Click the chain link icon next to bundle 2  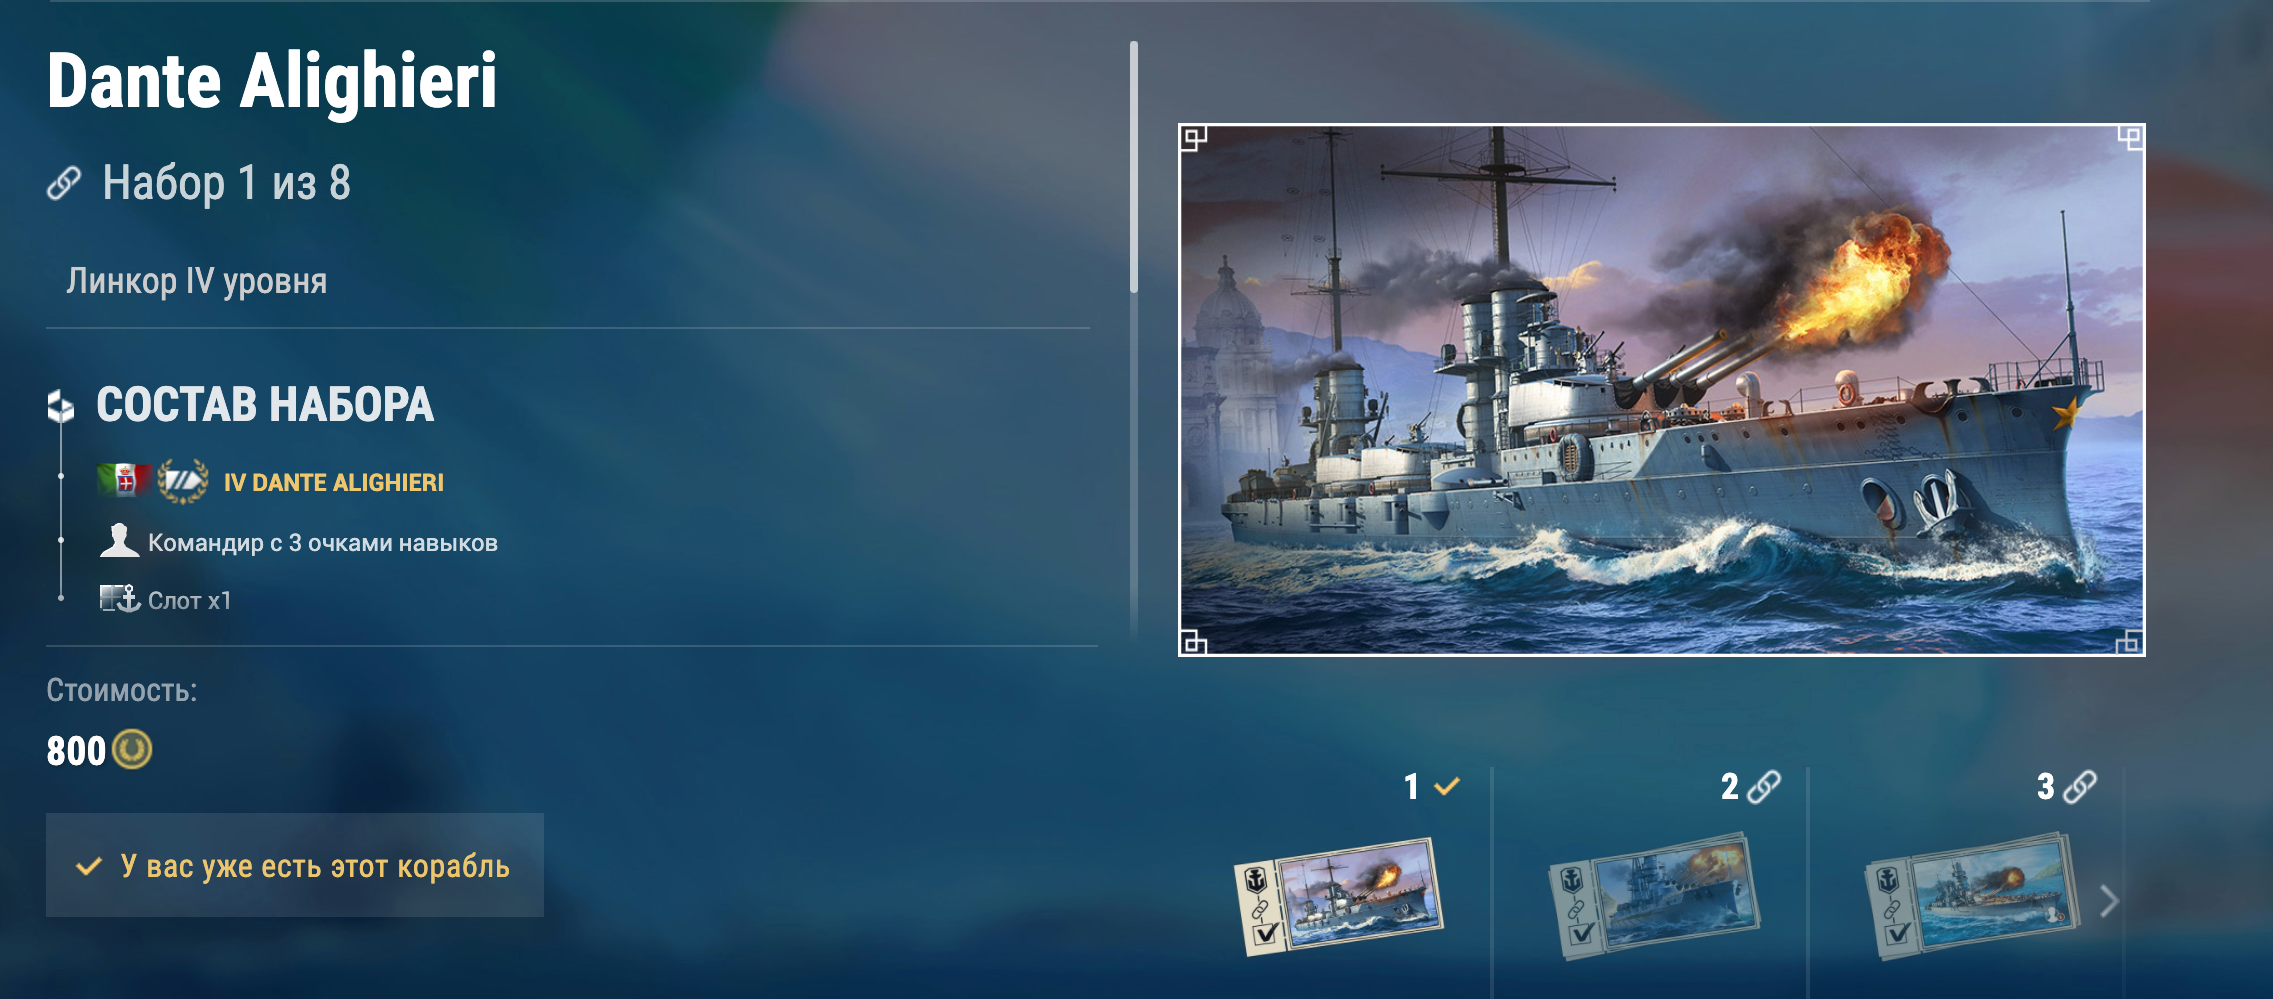pyautogui.click(x=1764, y=787)
